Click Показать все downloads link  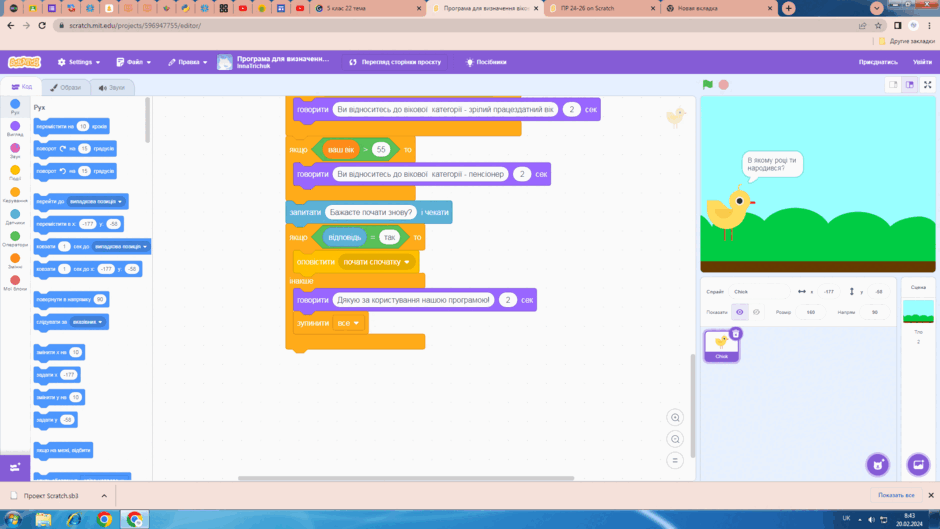pos(896,495)
